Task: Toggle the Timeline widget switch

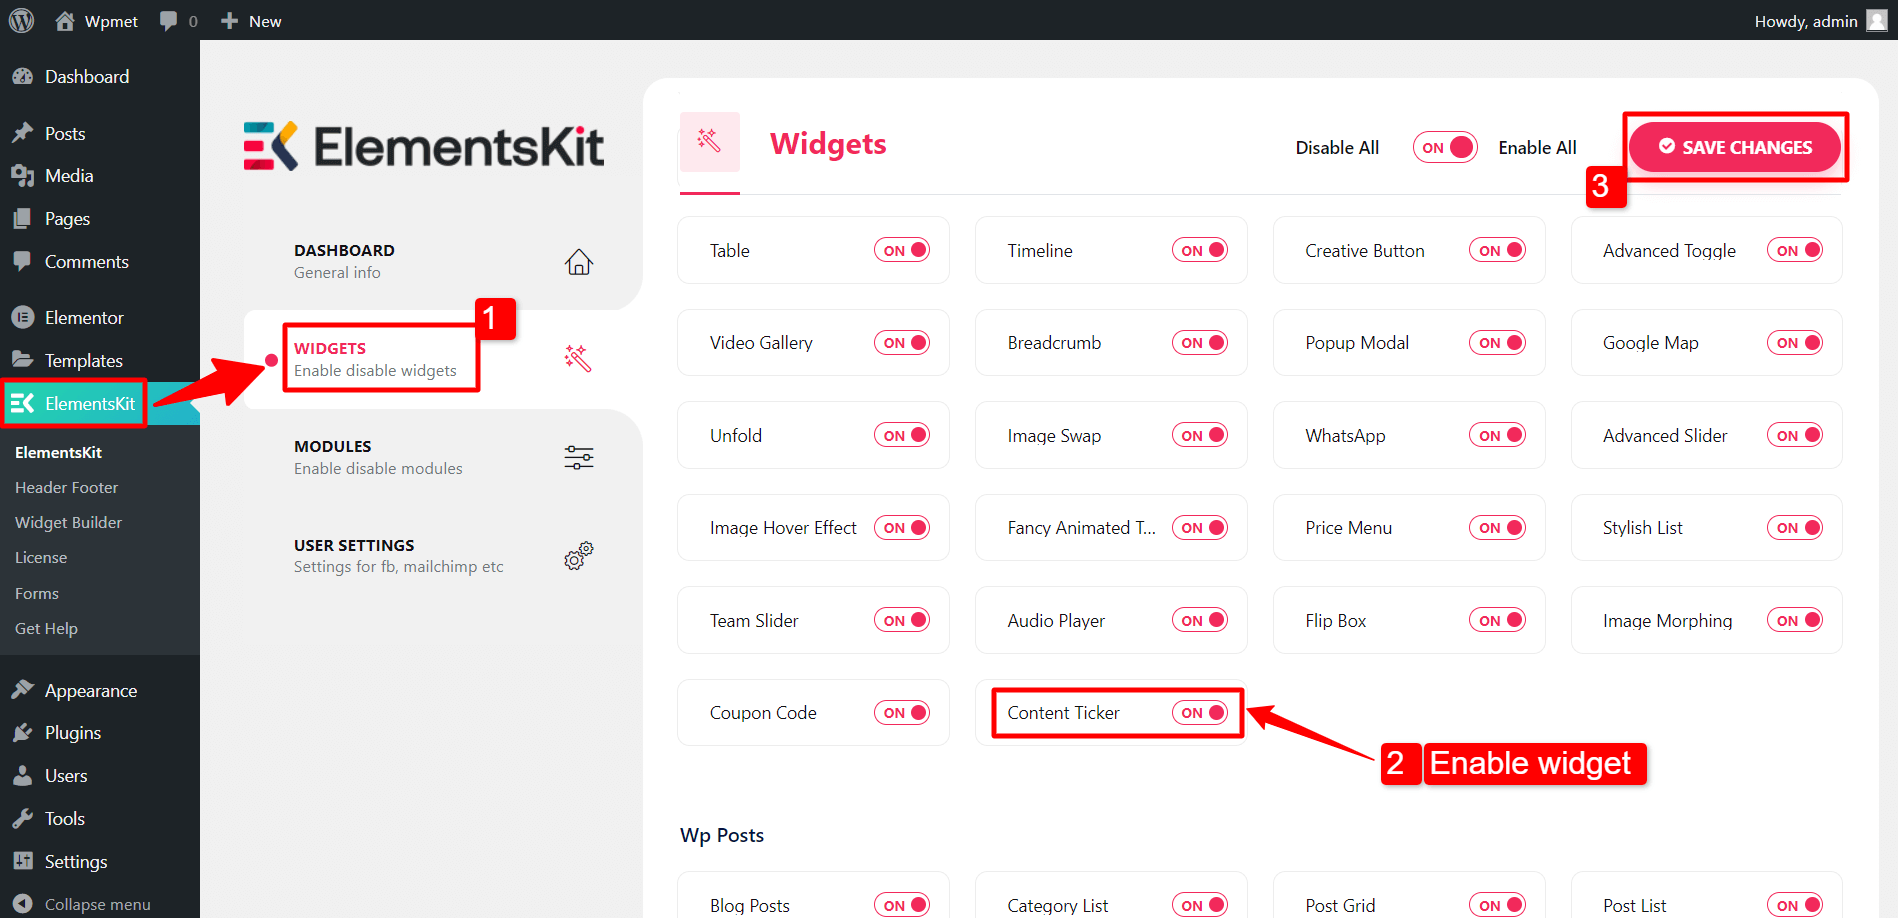Action: click(1200, 250)
